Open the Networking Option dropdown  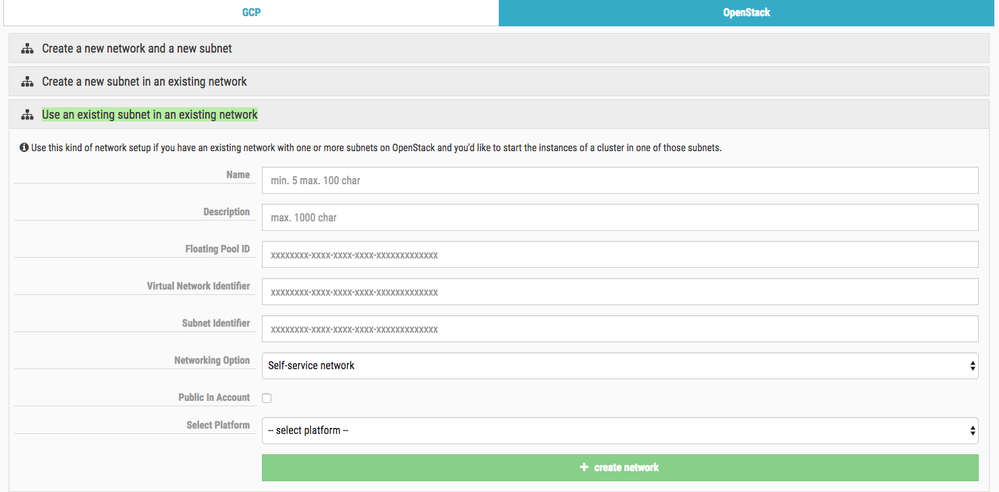(620, 366)
